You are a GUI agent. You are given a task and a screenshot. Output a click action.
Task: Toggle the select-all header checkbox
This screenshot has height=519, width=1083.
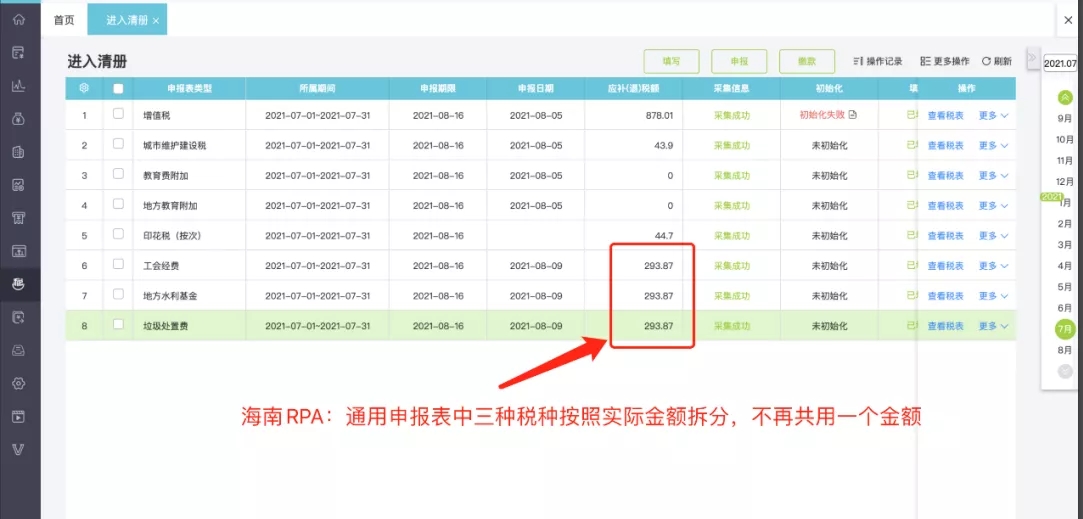click(118, 88)
